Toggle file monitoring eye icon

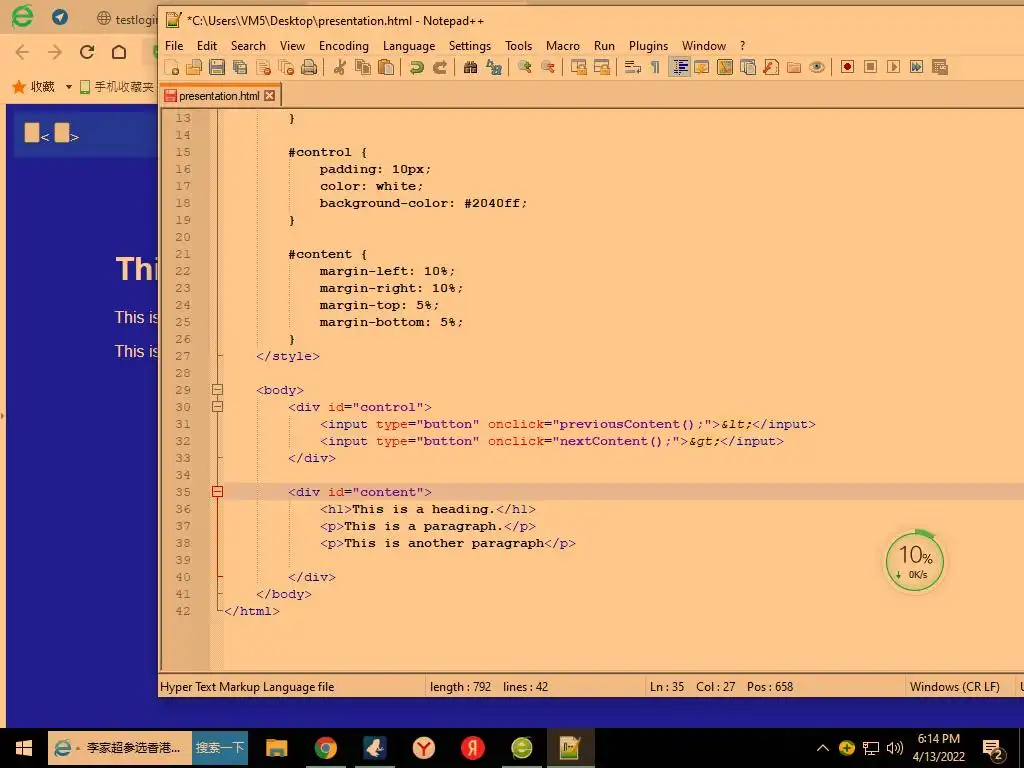click(817, 67)
